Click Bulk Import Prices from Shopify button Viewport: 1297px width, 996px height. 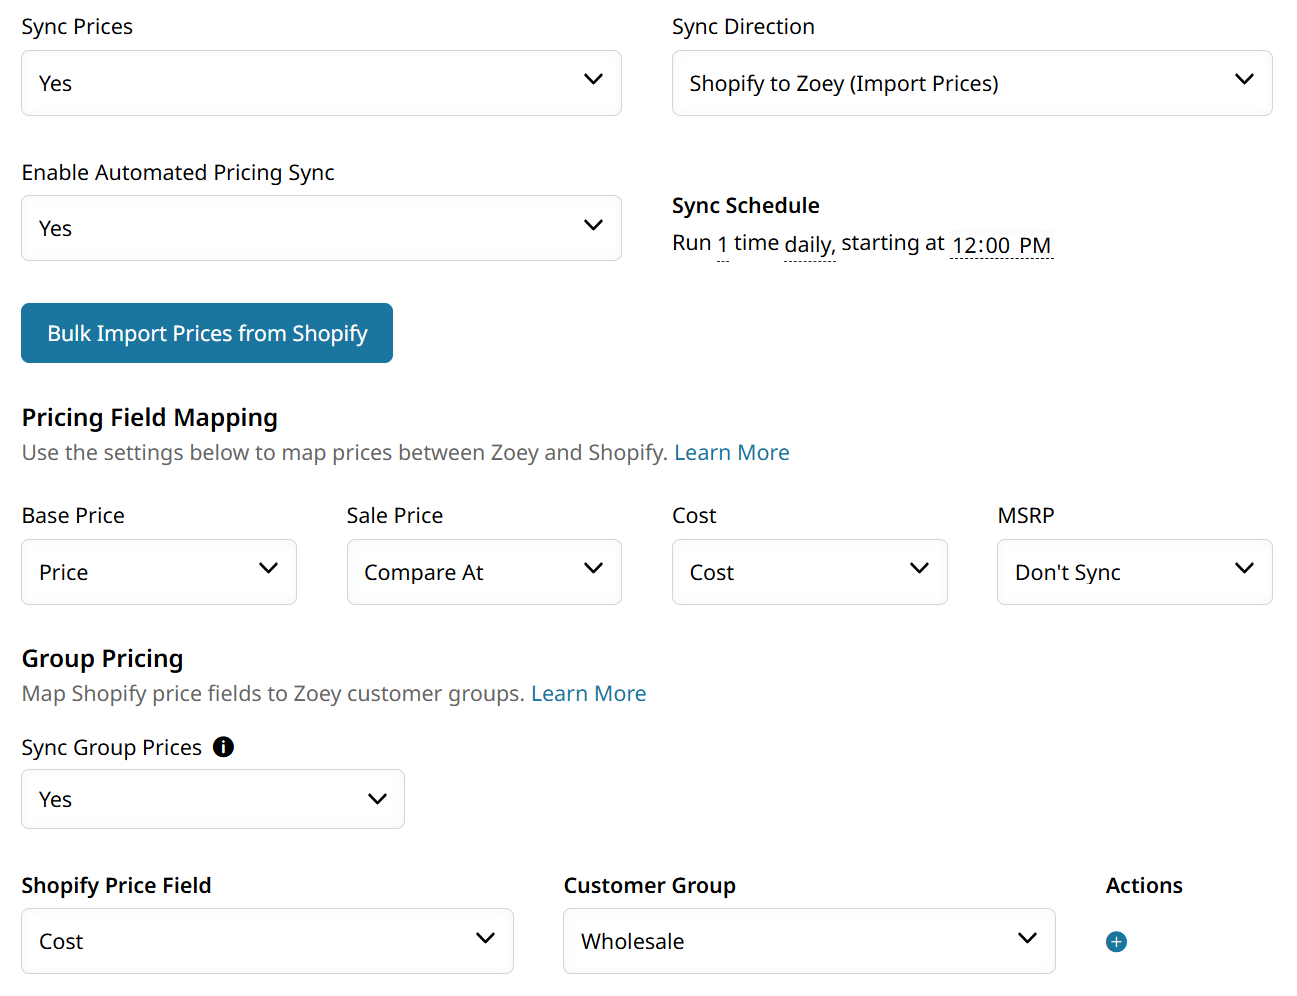click(207, 333)
